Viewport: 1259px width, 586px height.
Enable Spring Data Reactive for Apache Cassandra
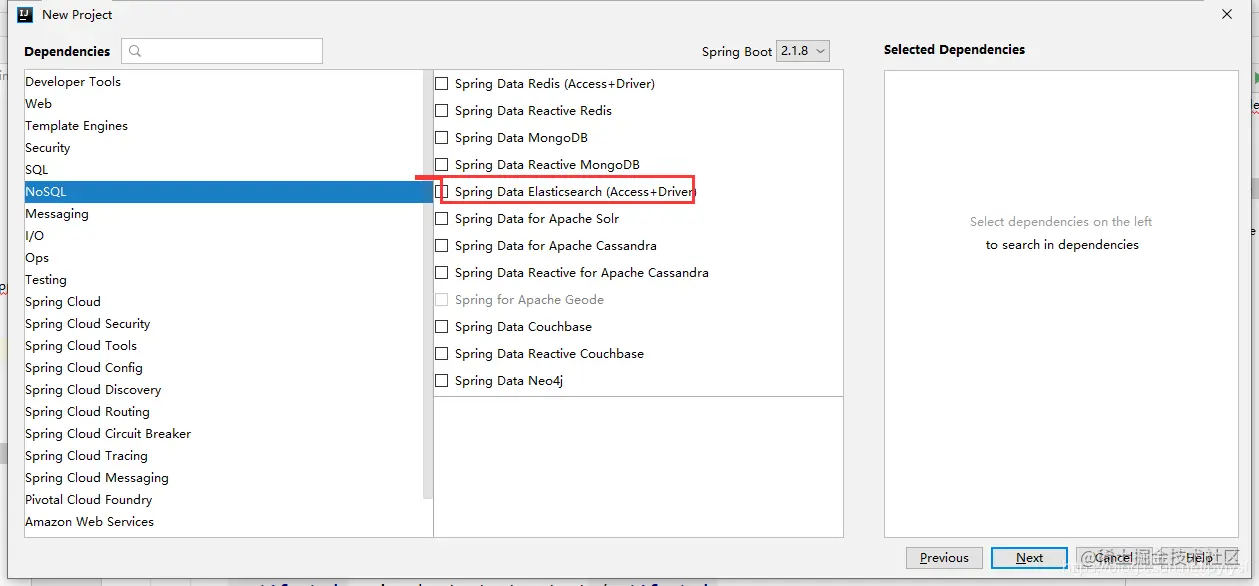click(x=441, y=273)
